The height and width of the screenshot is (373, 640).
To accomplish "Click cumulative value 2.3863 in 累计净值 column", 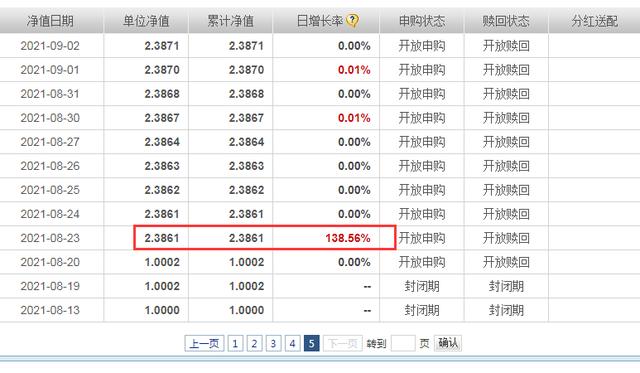I will pos(247,166).
